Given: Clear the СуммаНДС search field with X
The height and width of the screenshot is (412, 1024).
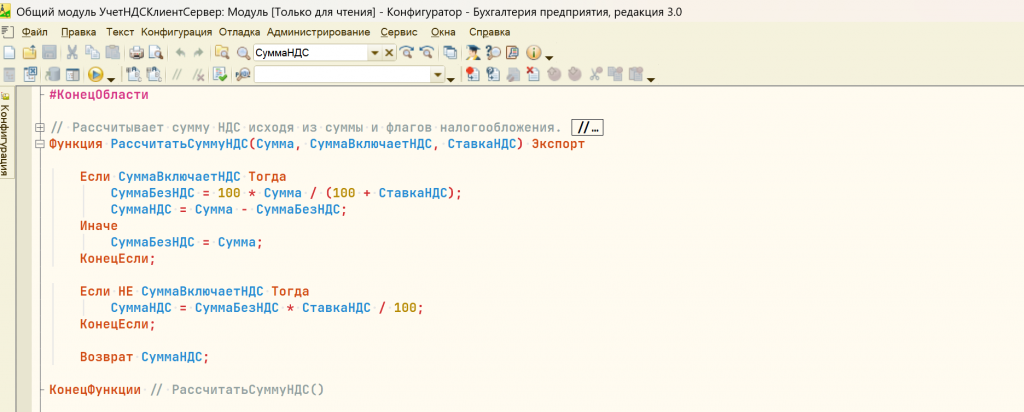Looking at the screenshot, I should 389,53.
